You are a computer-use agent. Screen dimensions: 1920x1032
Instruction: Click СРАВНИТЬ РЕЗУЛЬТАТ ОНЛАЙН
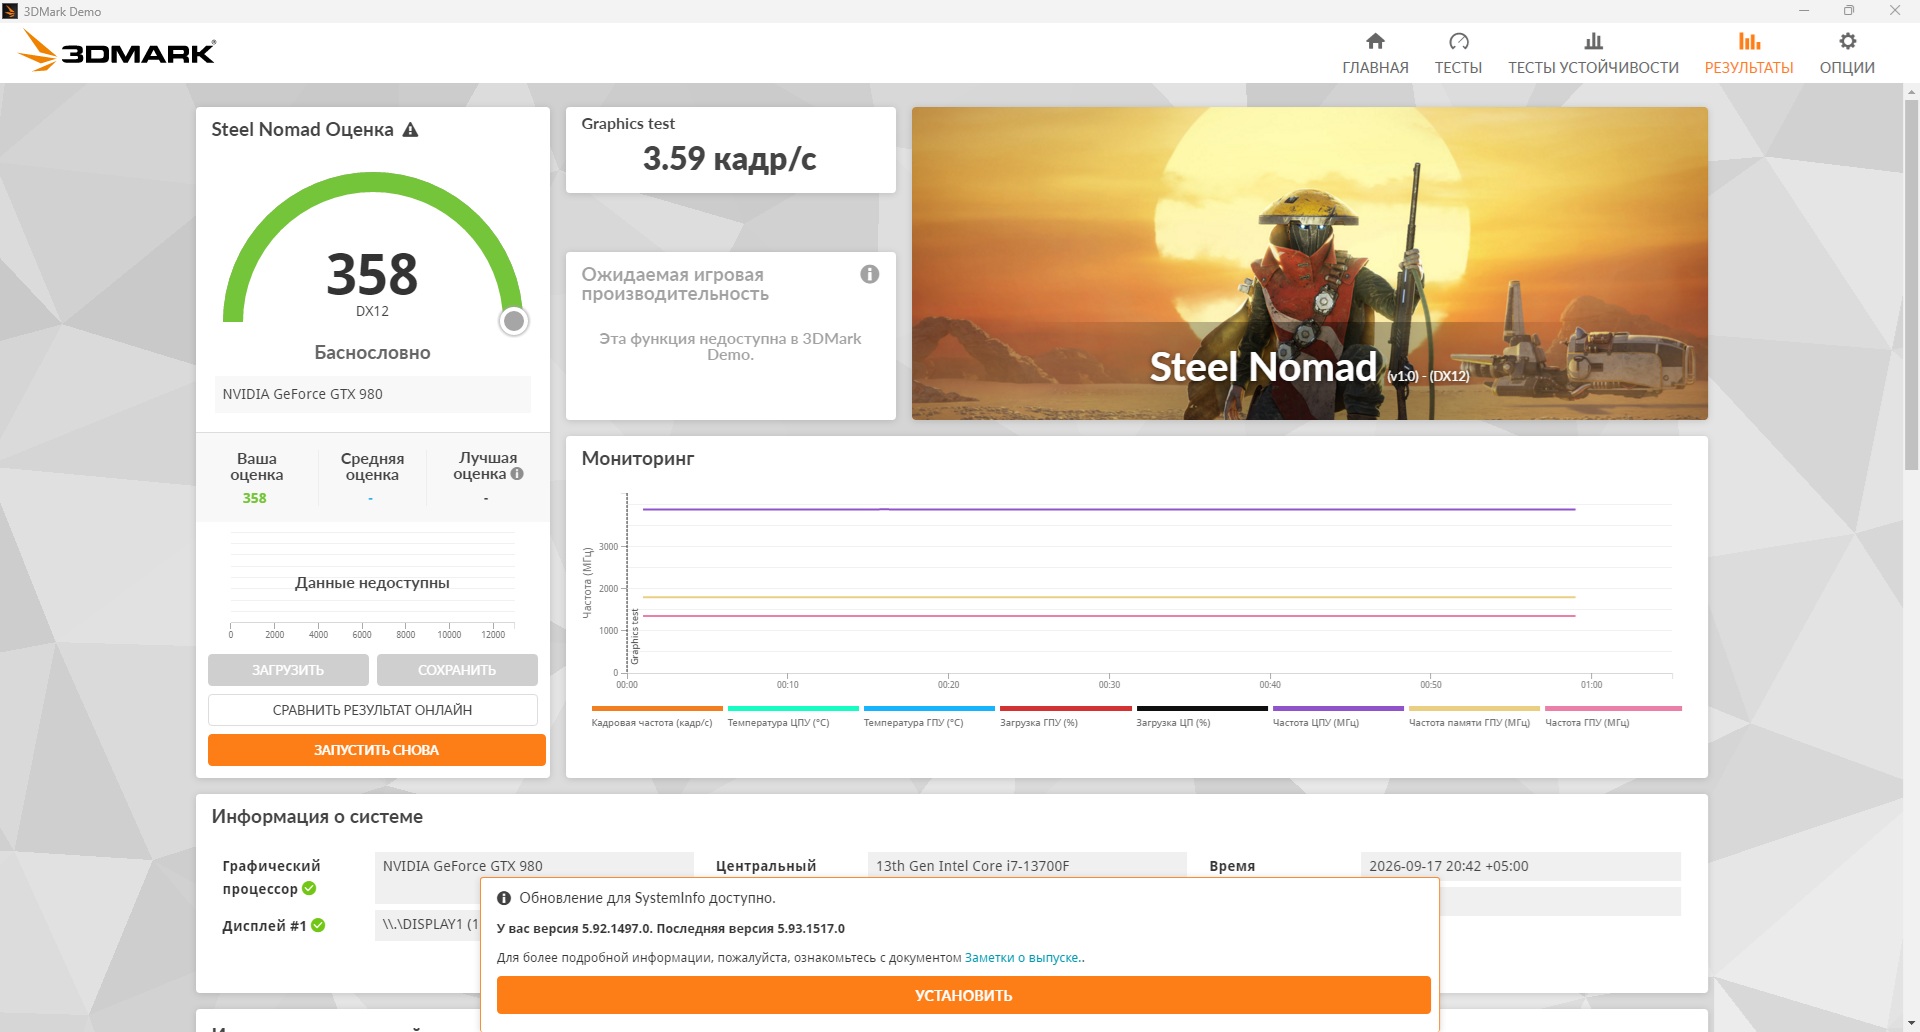coord(373,710)
